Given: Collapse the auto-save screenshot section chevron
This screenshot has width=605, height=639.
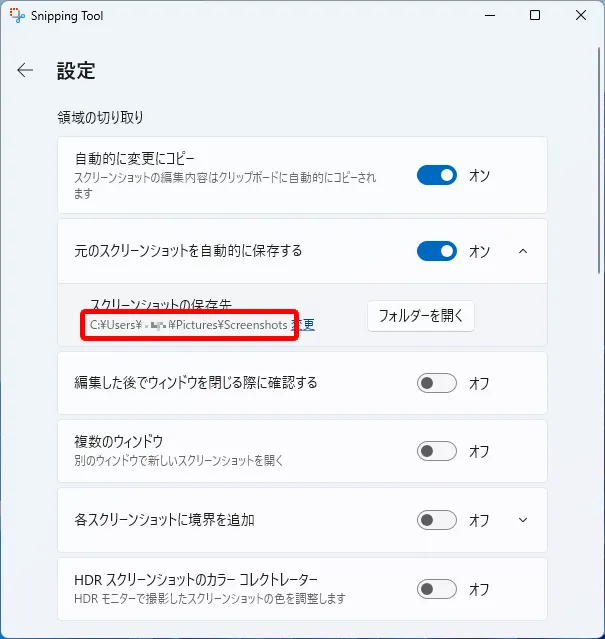Looking at the screenshot, I should (523, 251).
